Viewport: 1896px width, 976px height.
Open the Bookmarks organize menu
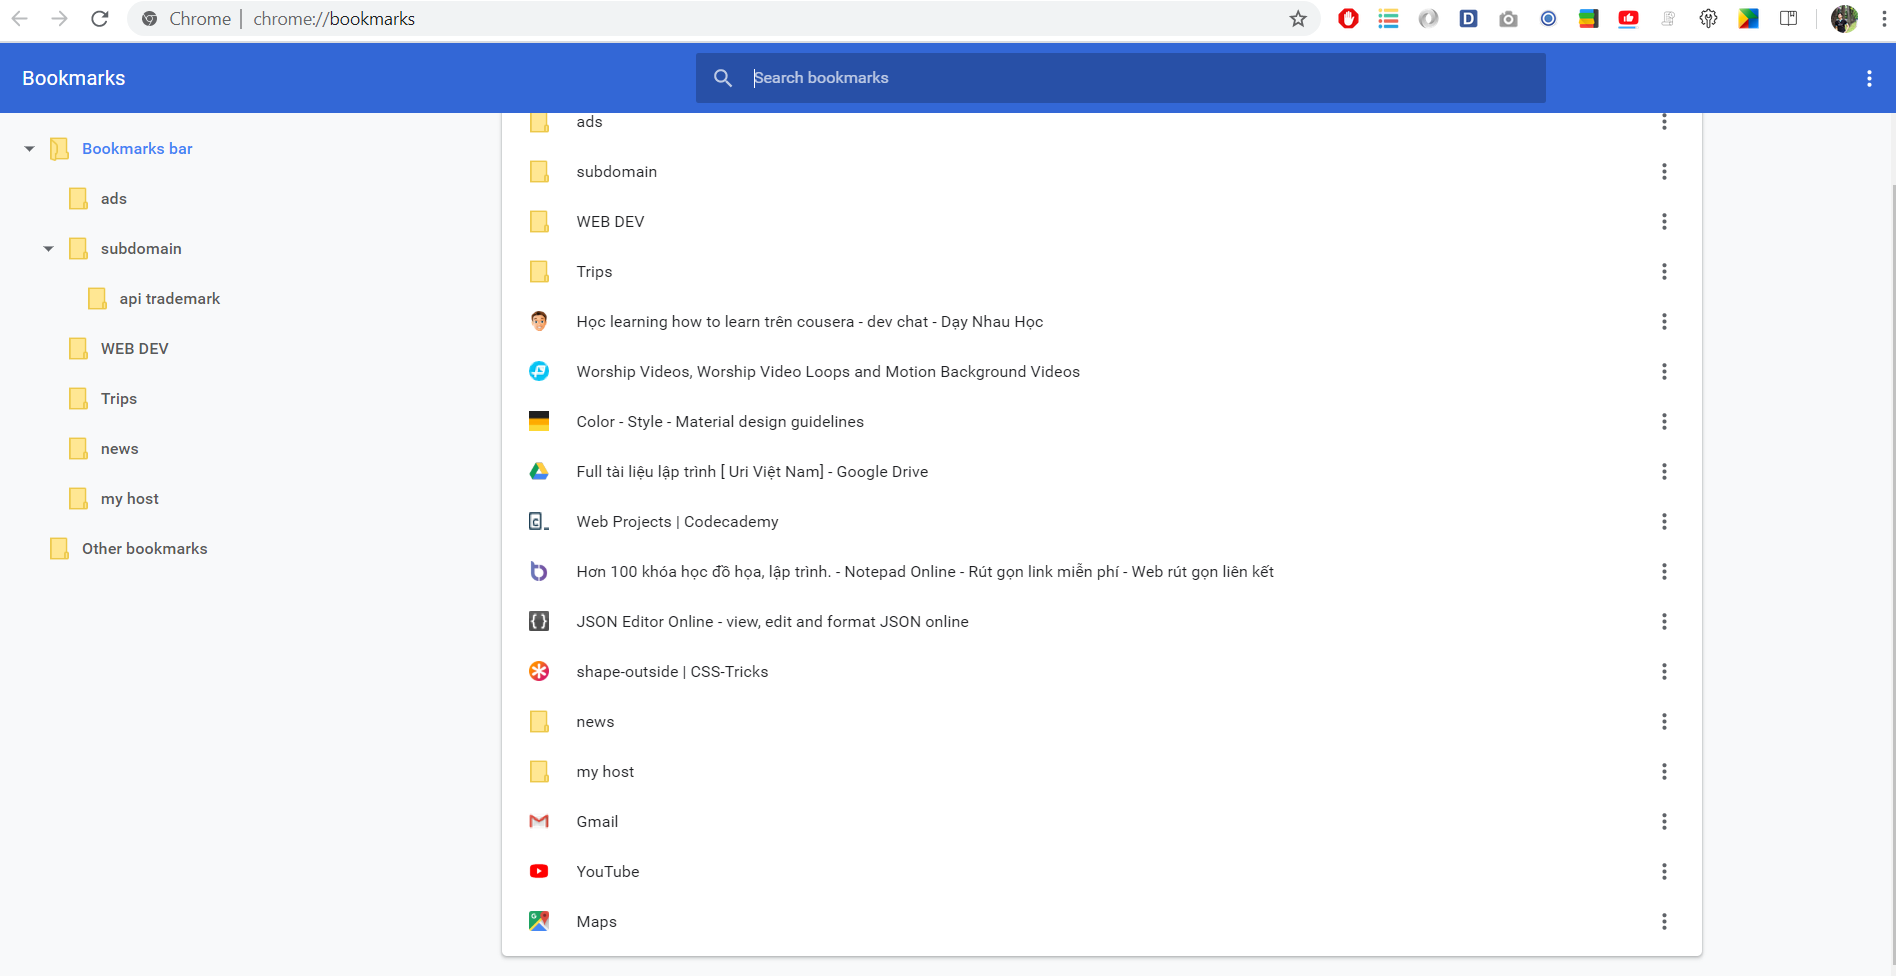click(1869, 78)
